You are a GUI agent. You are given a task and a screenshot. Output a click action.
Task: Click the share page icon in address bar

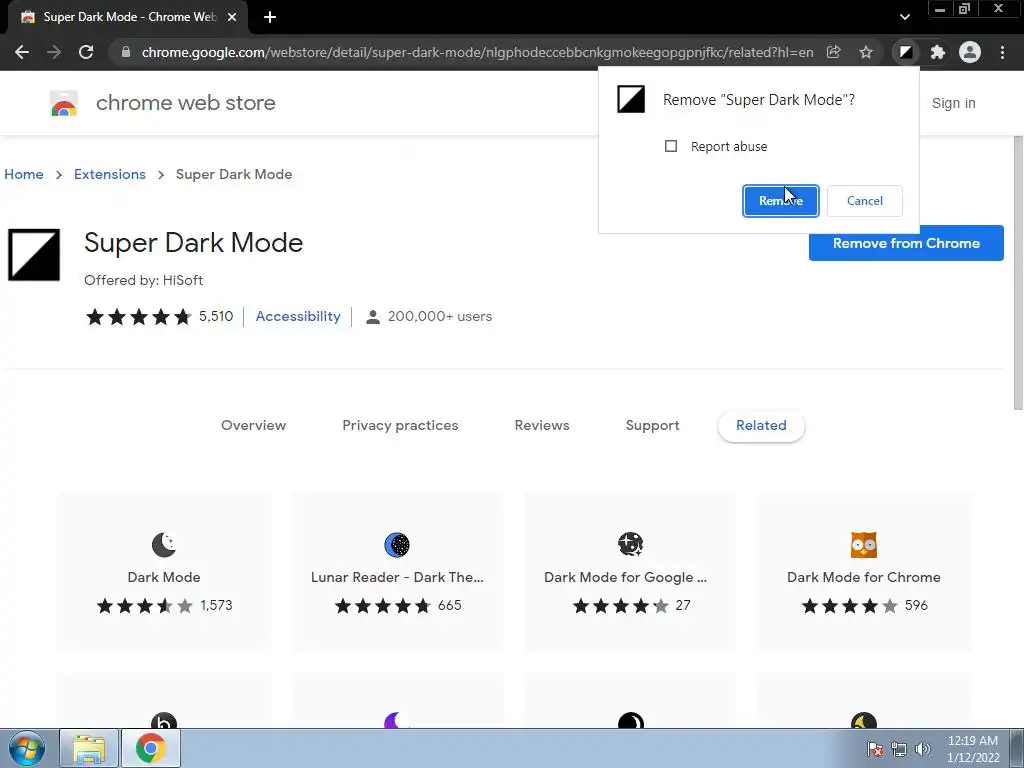pyautogui.click(x=833, y=52)
